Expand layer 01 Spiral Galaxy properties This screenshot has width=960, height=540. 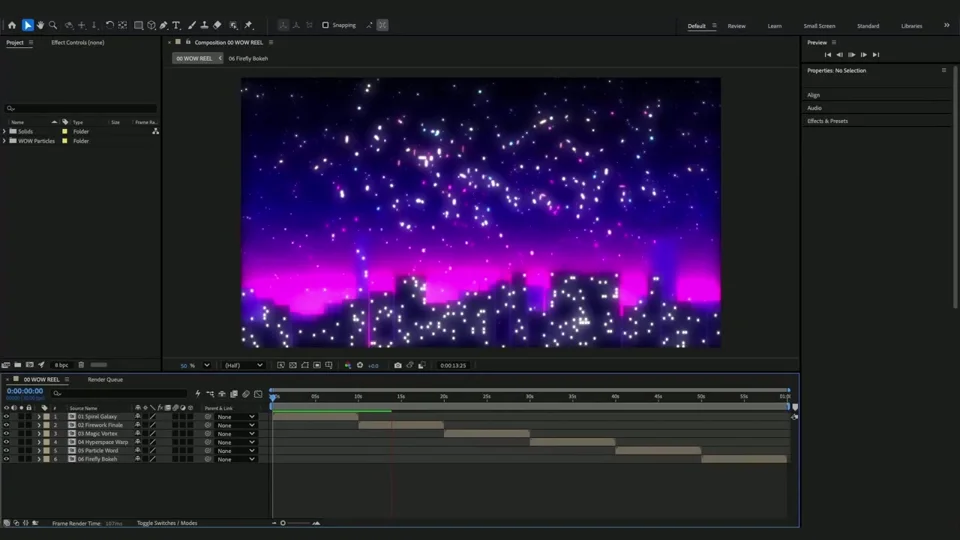39,416
